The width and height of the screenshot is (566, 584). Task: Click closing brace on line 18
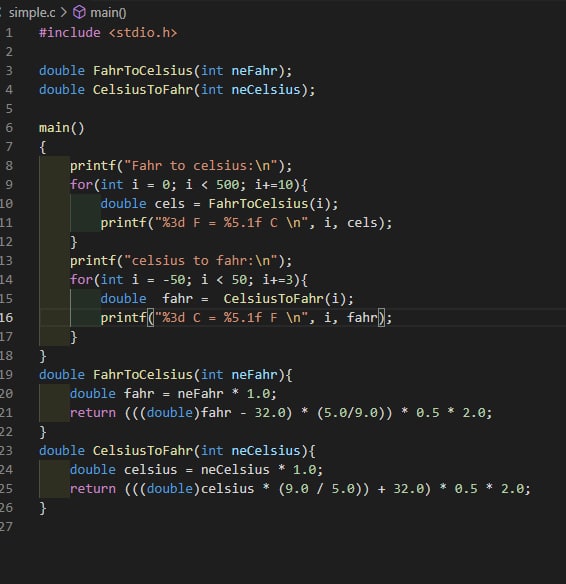[43, 356]
